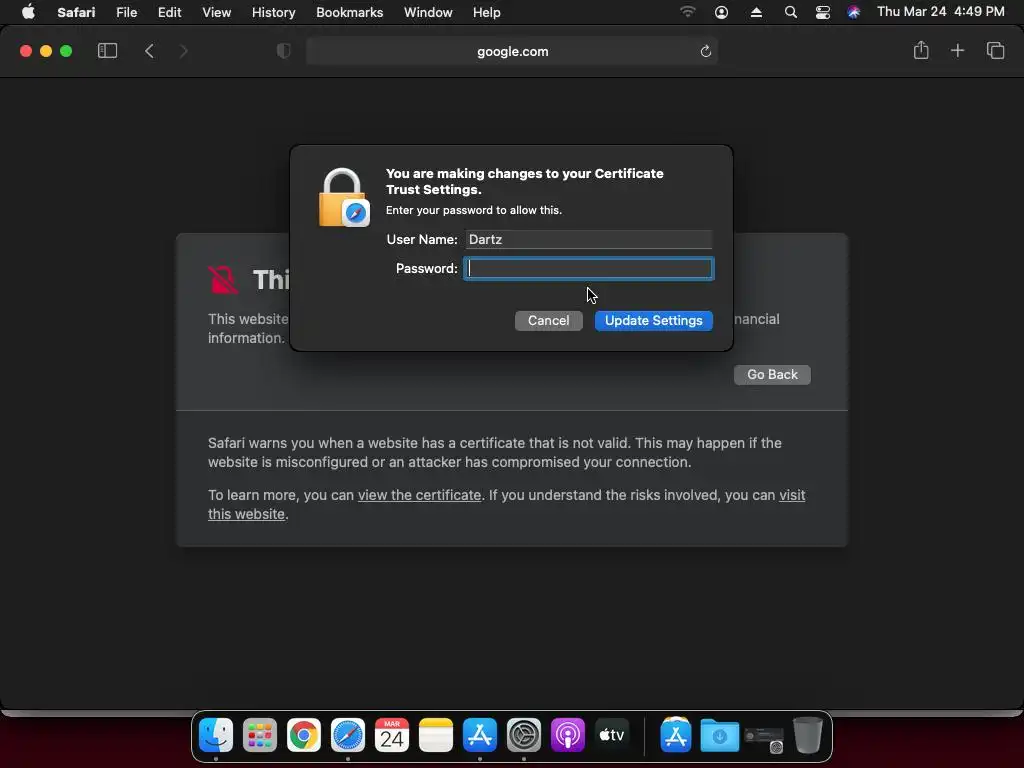Open Notes from the Dock

[436, 735]
